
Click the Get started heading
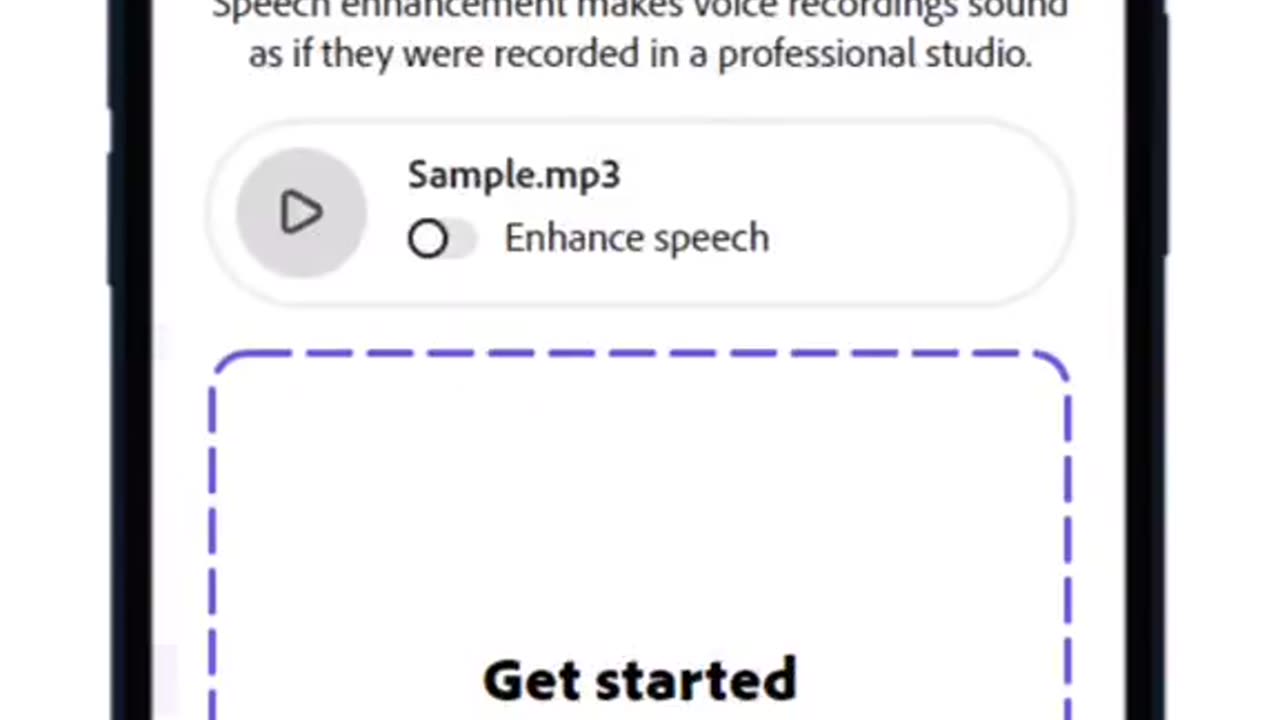tap(640, 680)
